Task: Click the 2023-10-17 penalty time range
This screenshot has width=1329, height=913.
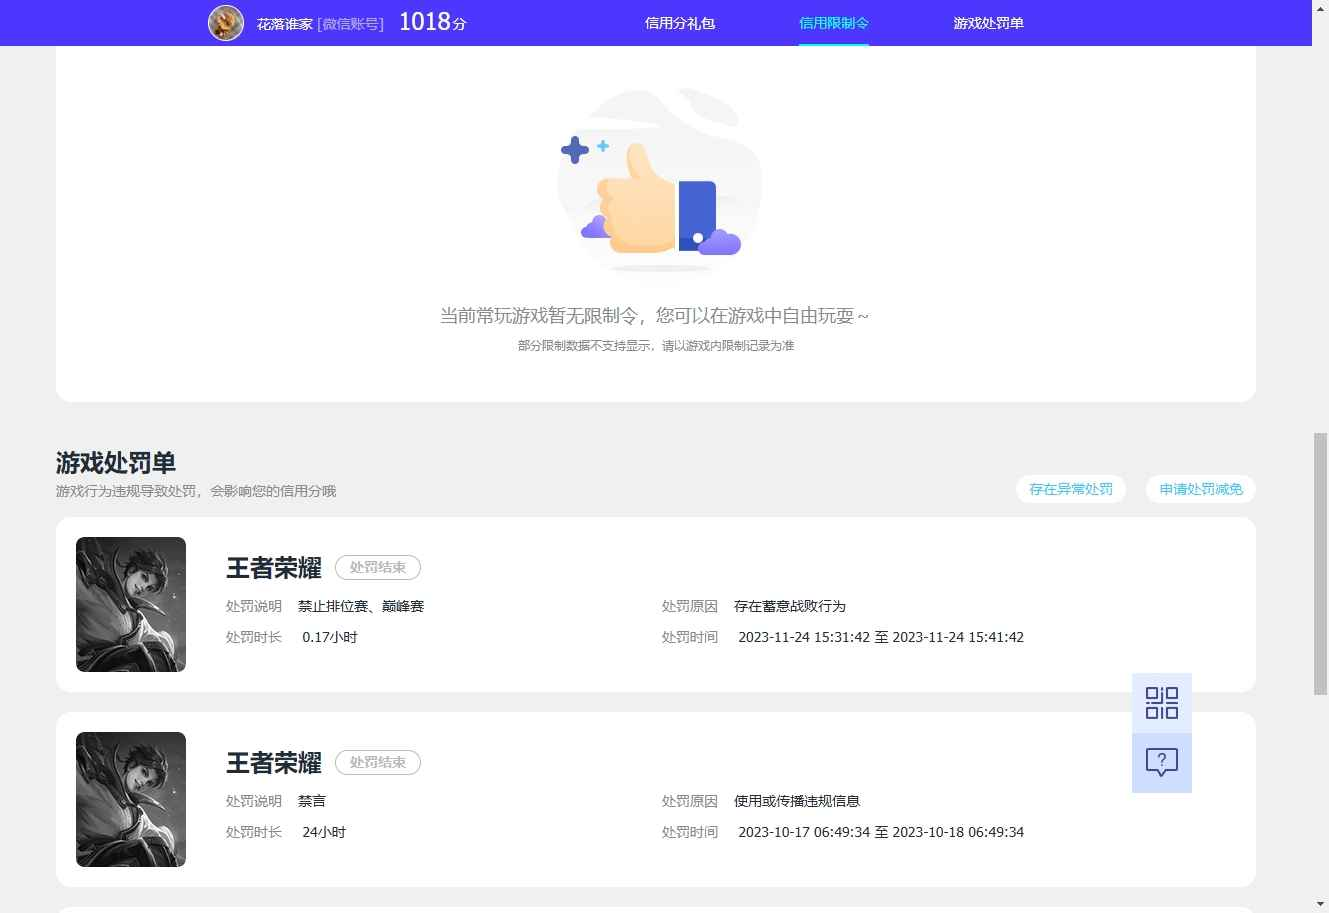Action: pyautogui.click(x=881, y=832)
